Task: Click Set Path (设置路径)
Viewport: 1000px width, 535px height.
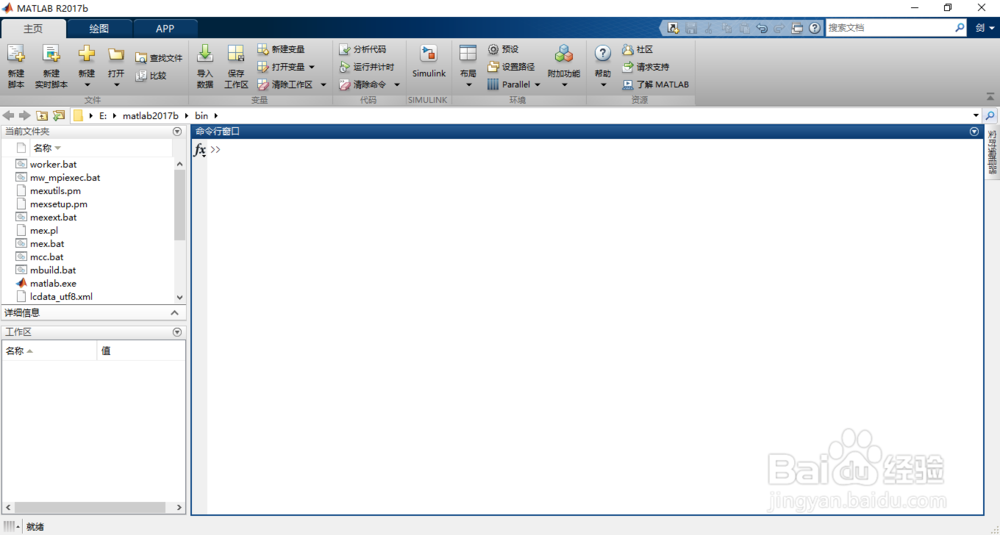Action: (x=511, y=66)
